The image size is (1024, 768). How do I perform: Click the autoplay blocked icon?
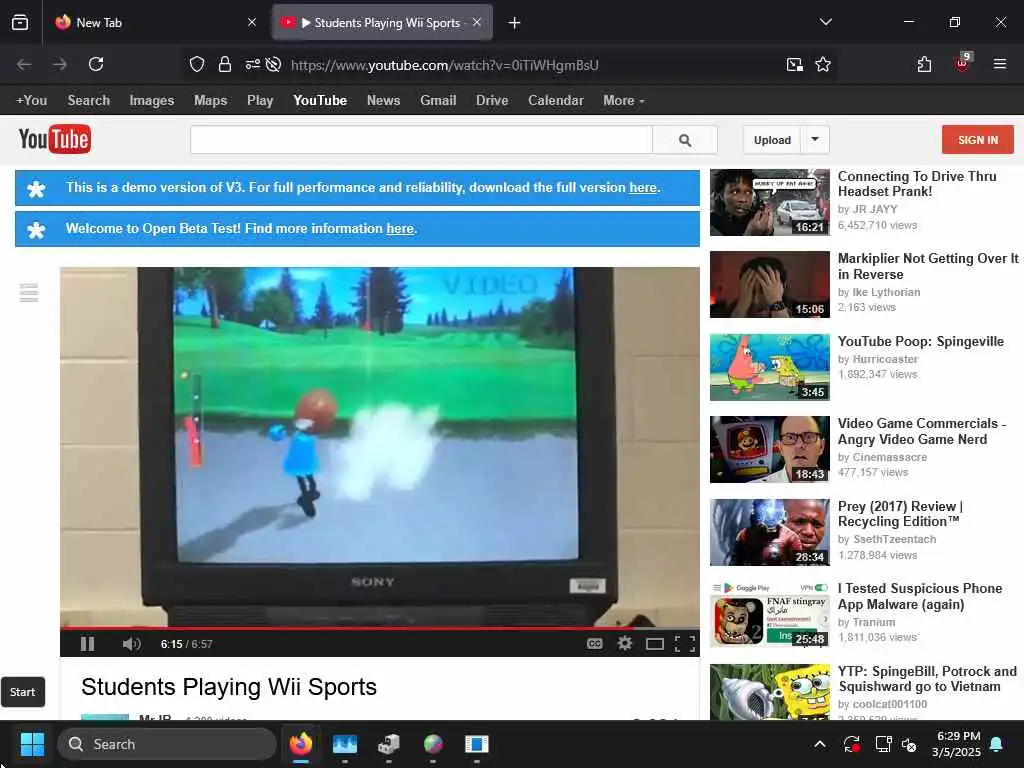coord(274,64)
